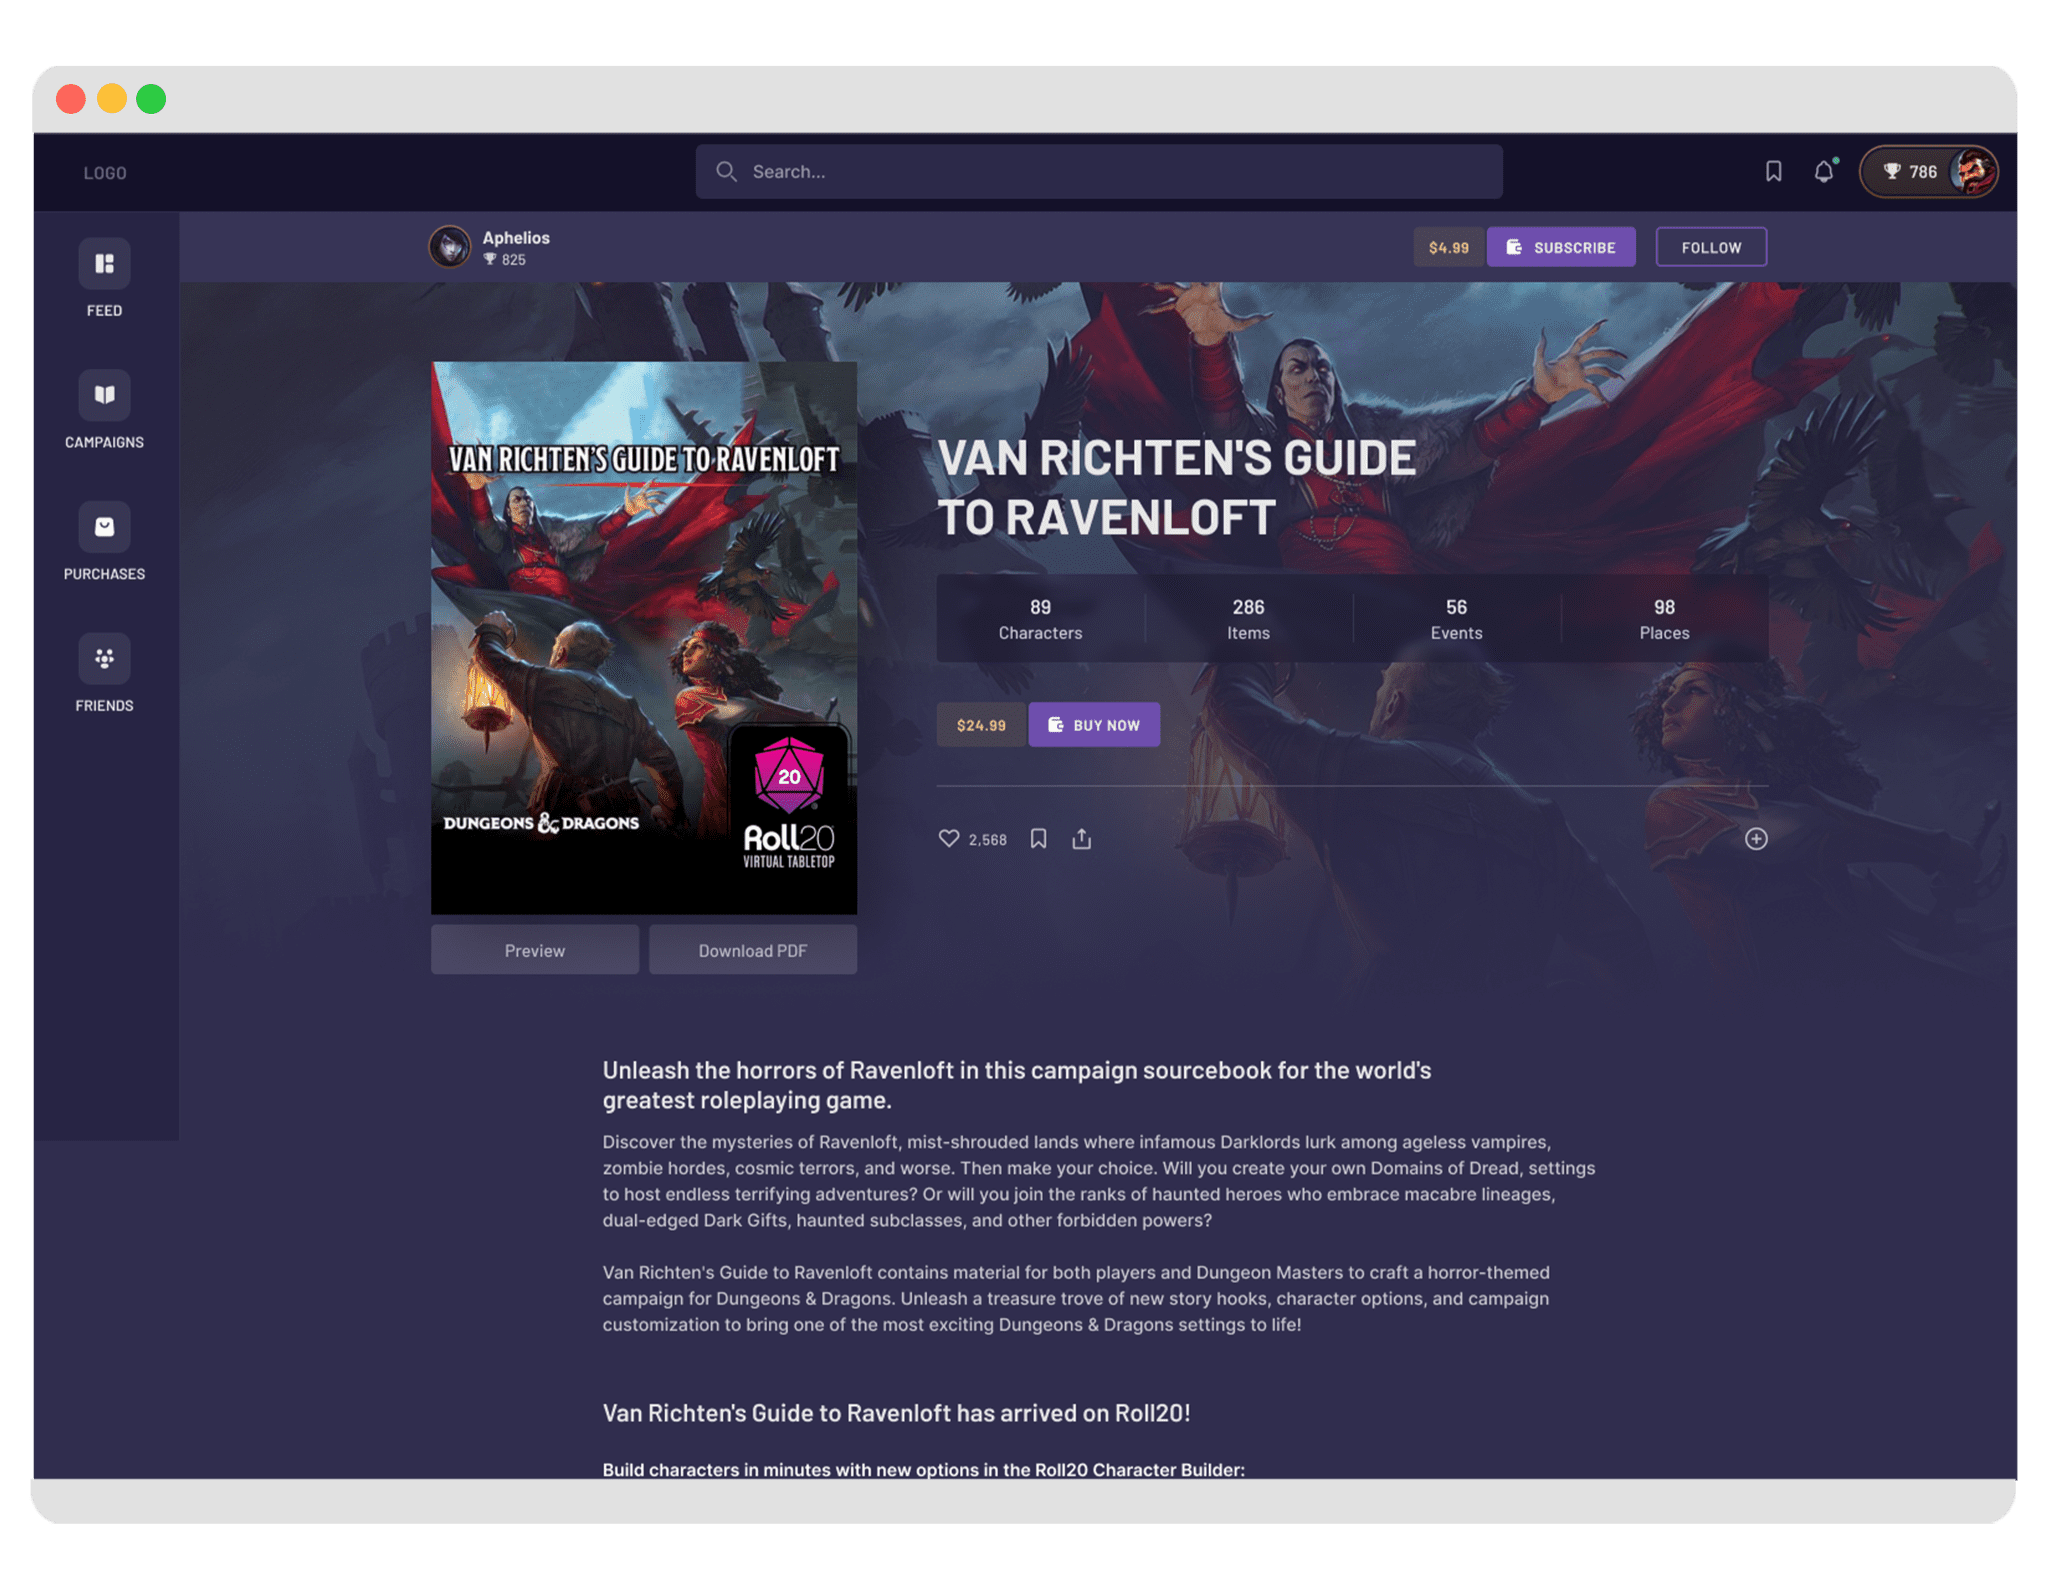
Task: Click the macOS green fullscreen button
Action: [151, 99]
